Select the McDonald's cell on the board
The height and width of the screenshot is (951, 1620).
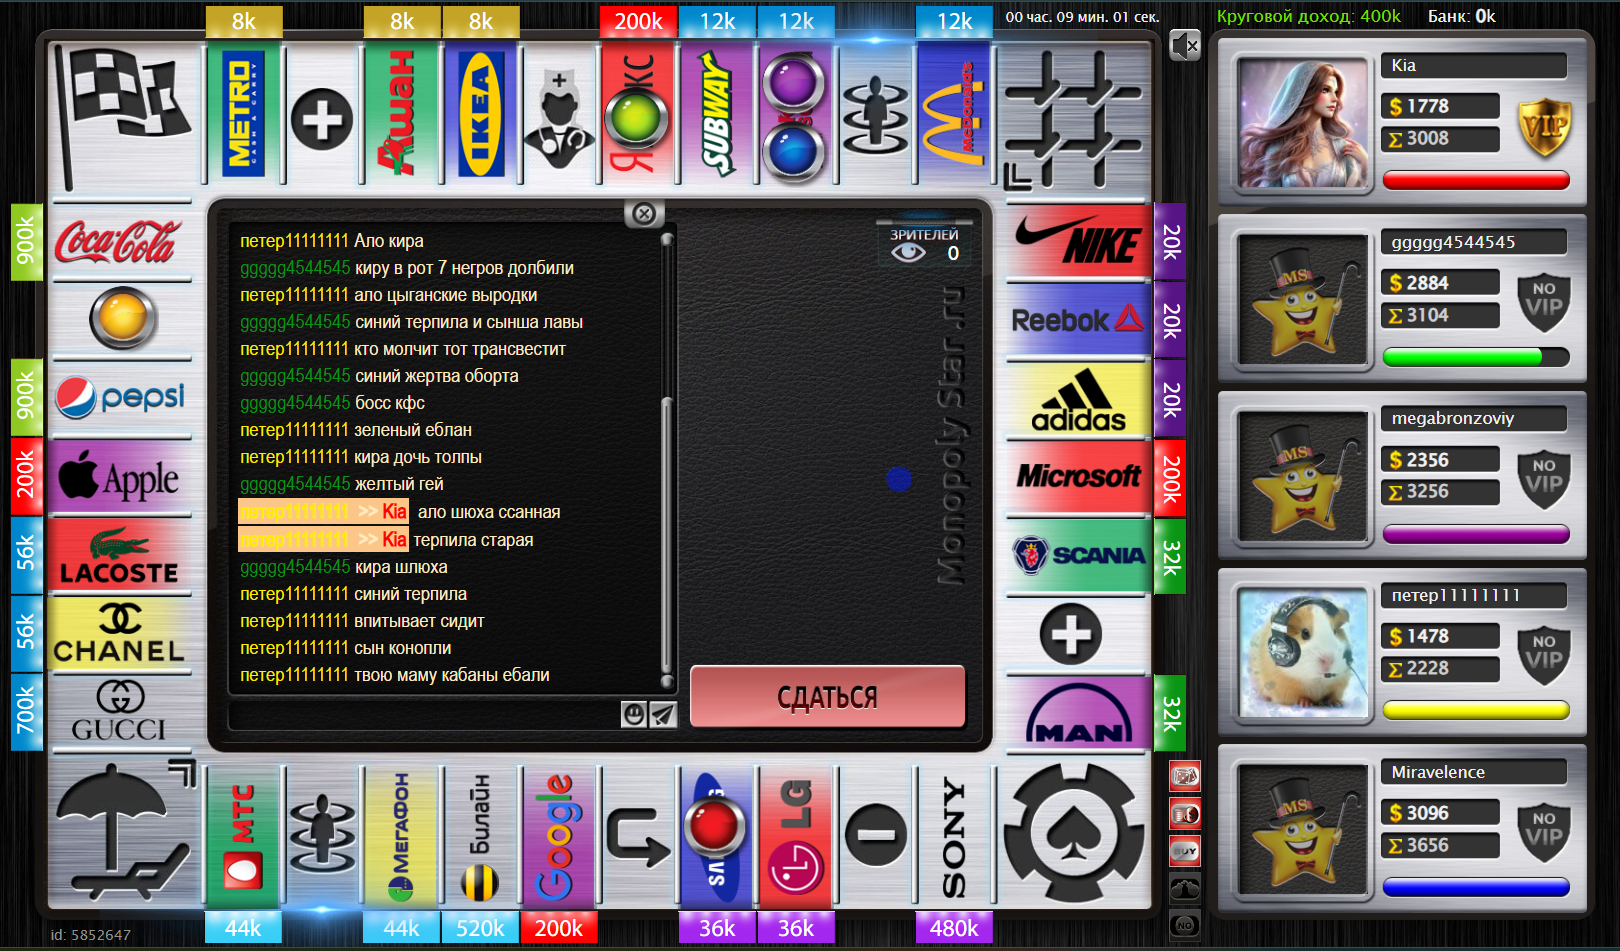[x=954, y=113]
